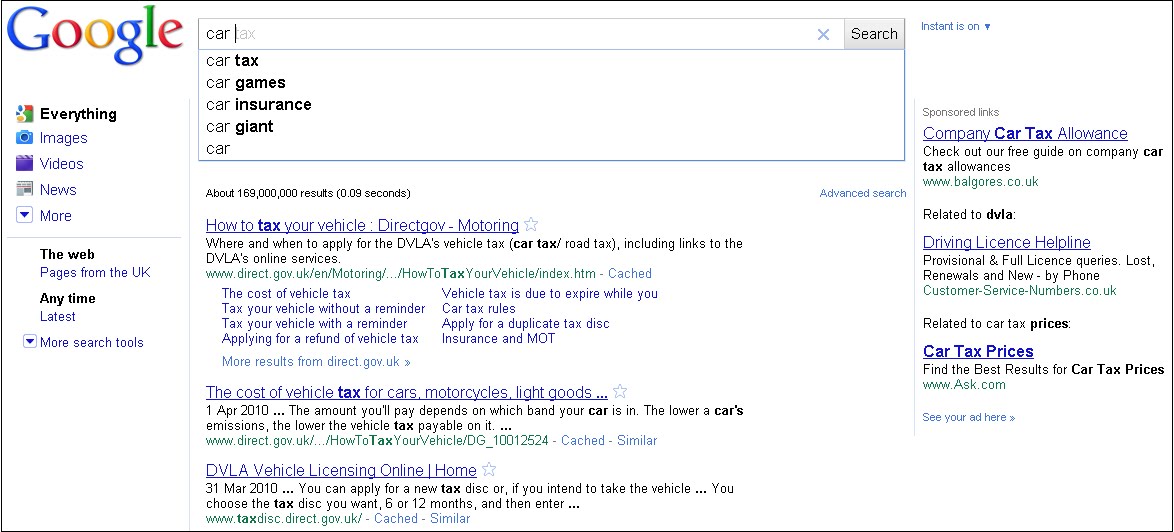
Task: Star The cost of vehicle tax result
Action: [x=620, y=391]
